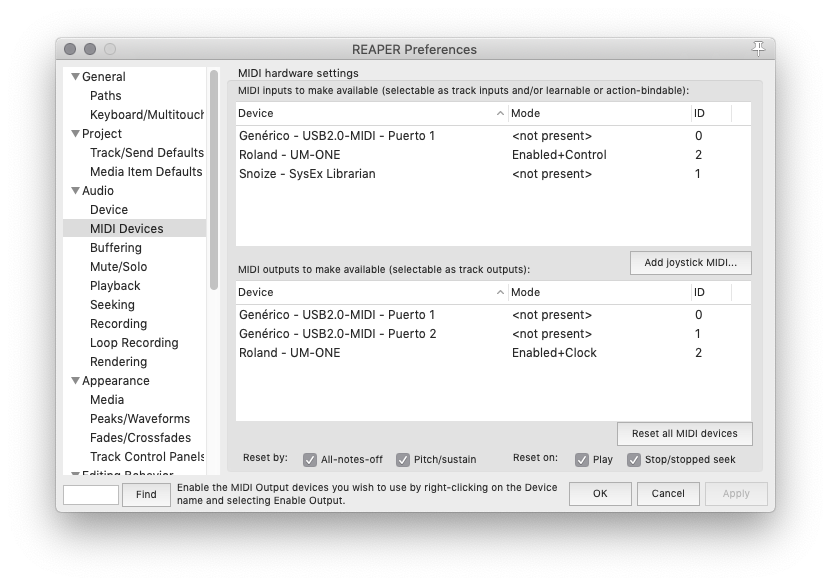
Task: Sort MIDI inputs by Device column
Action: pos(372,113)
